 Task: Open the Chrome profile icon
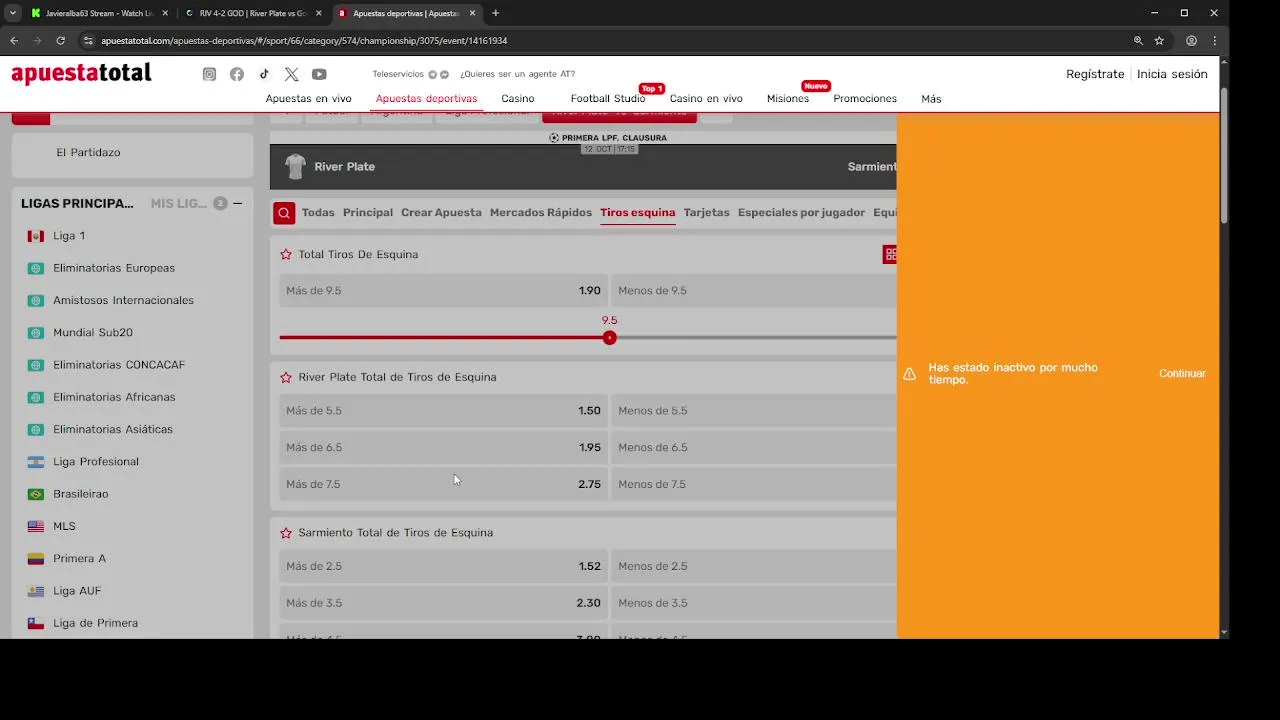point(1191,41)
